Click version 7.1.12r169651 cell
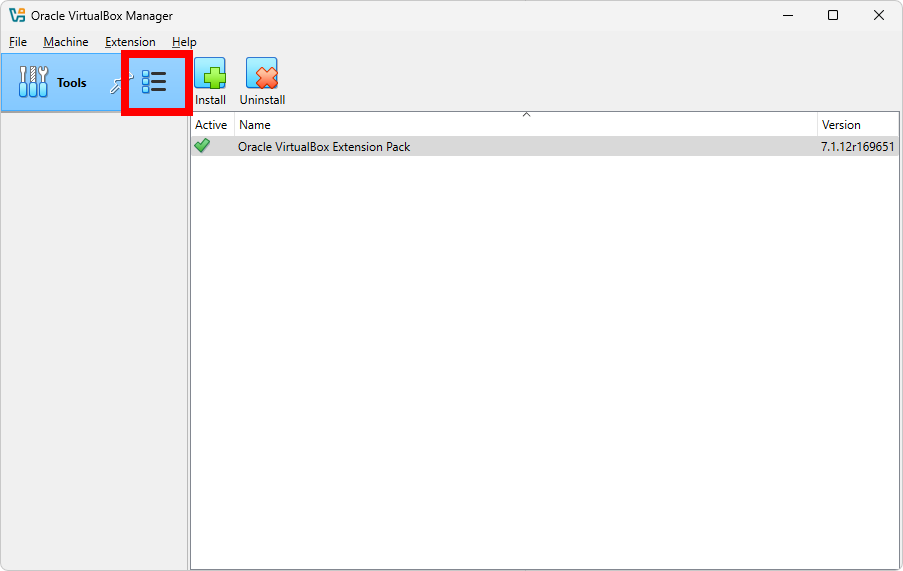Image resolution: width=903 pixels, height=571 pixels. 857,147
